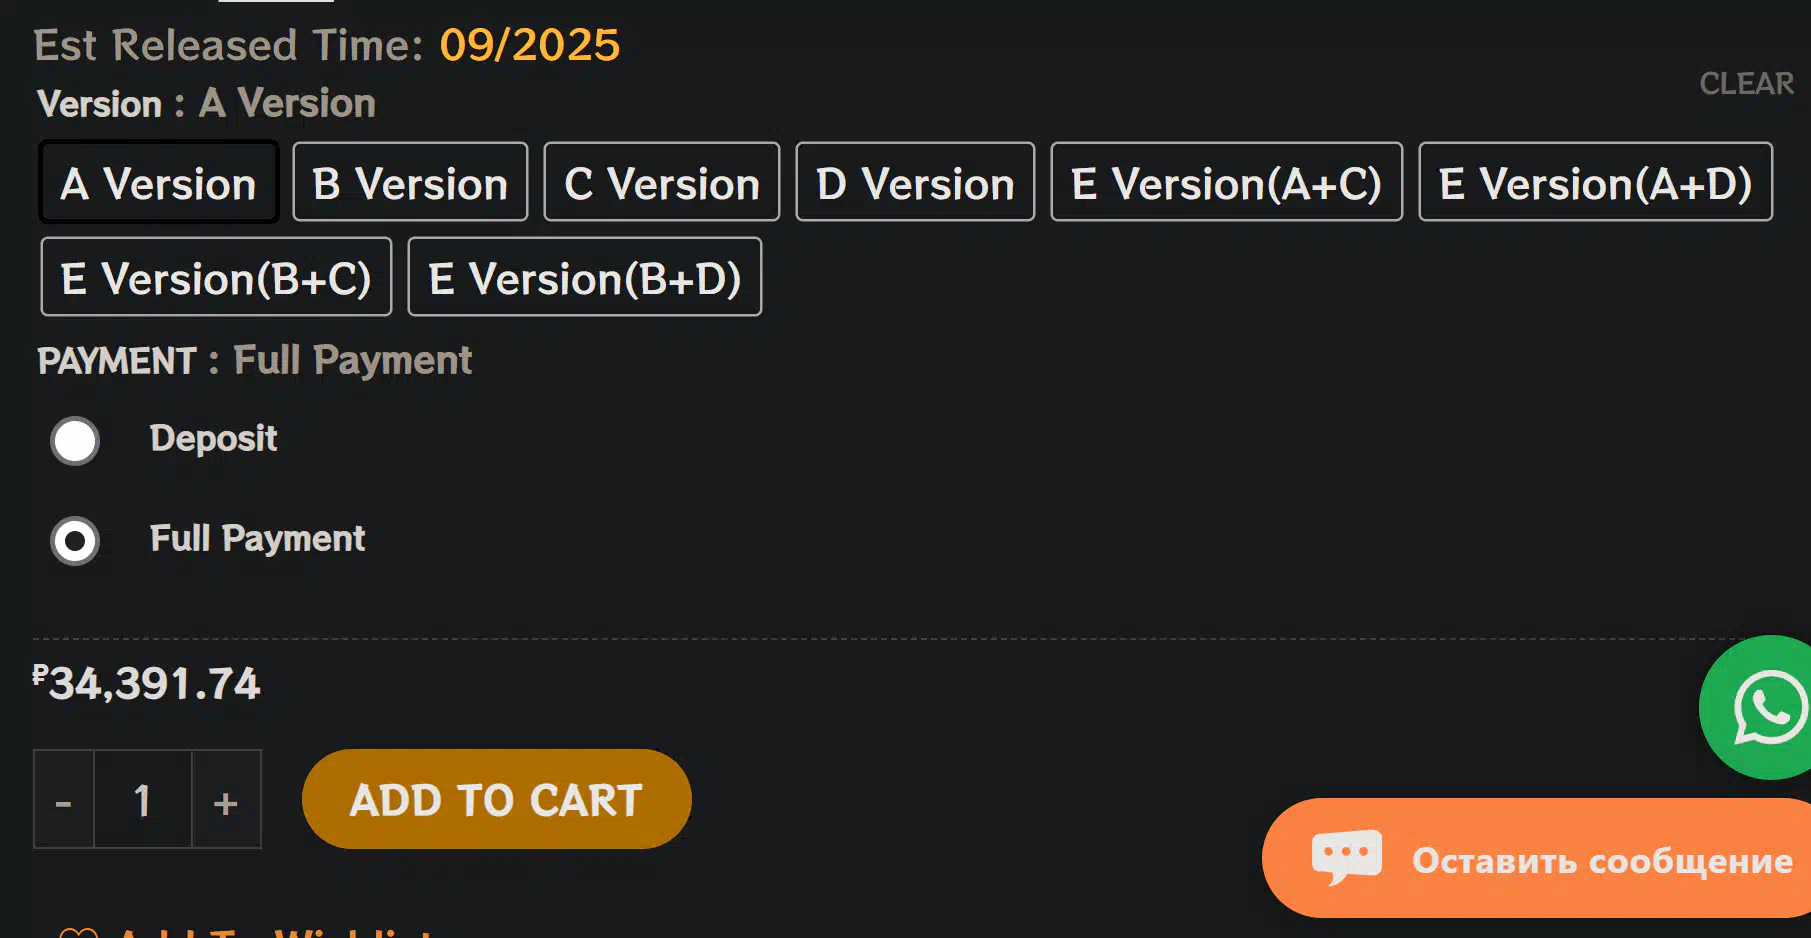Click the quantity input field
This screenshot has width=1811, height=938.
[143, 801]
